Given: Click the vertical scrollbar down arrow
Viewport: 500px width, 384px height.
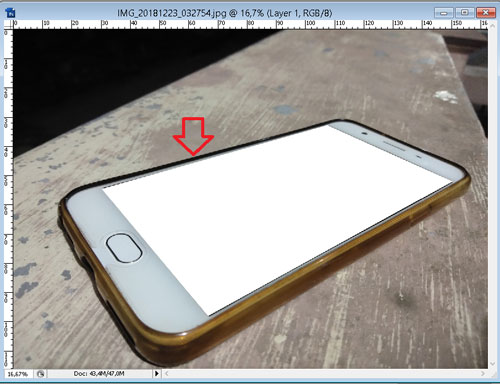Looking at the screenshot, I should pos(493,364).
